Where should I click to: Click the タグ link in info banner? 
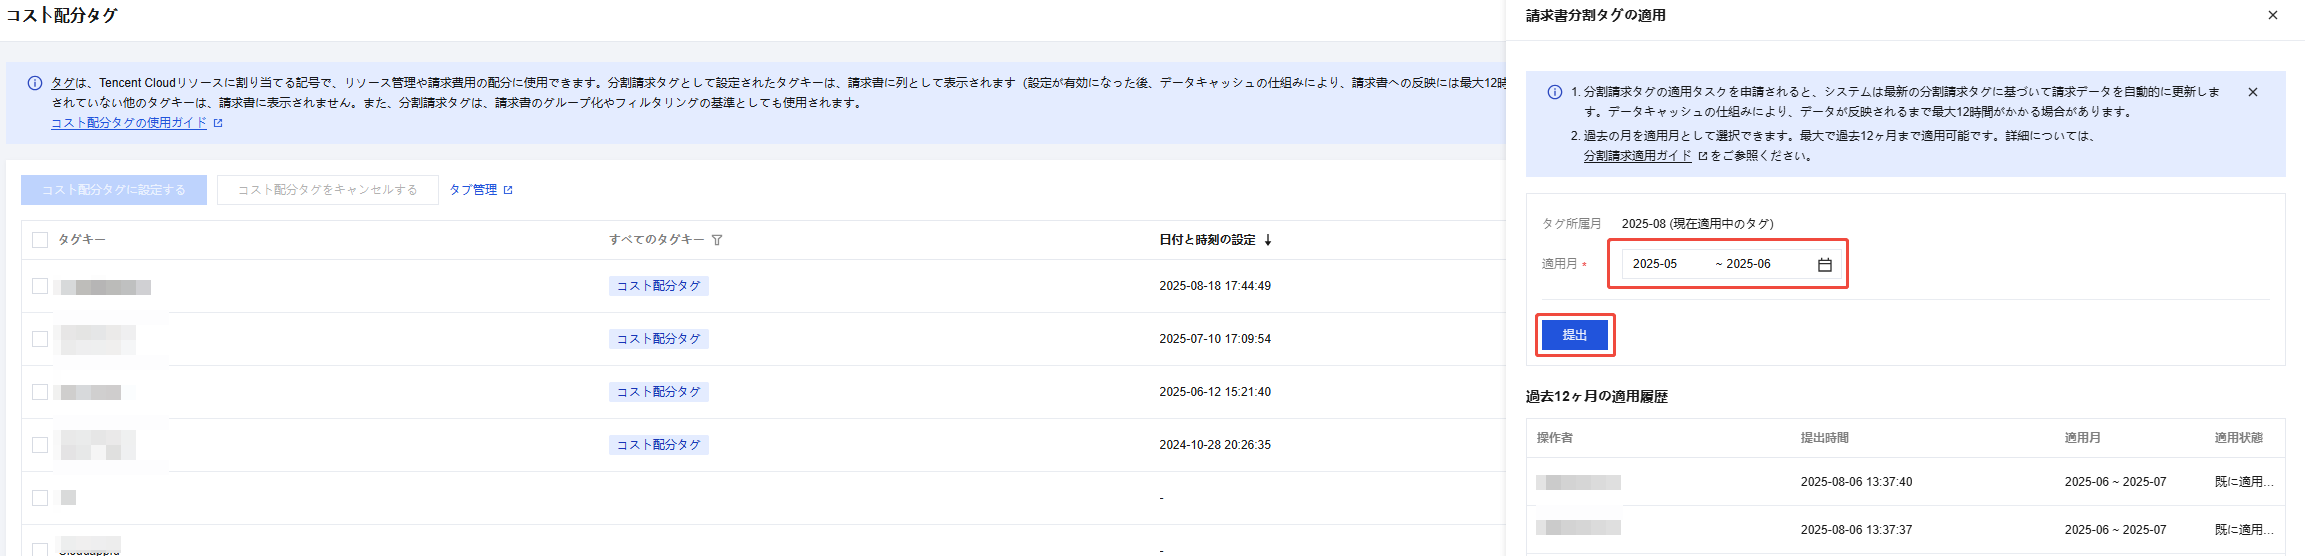point(63,83)
